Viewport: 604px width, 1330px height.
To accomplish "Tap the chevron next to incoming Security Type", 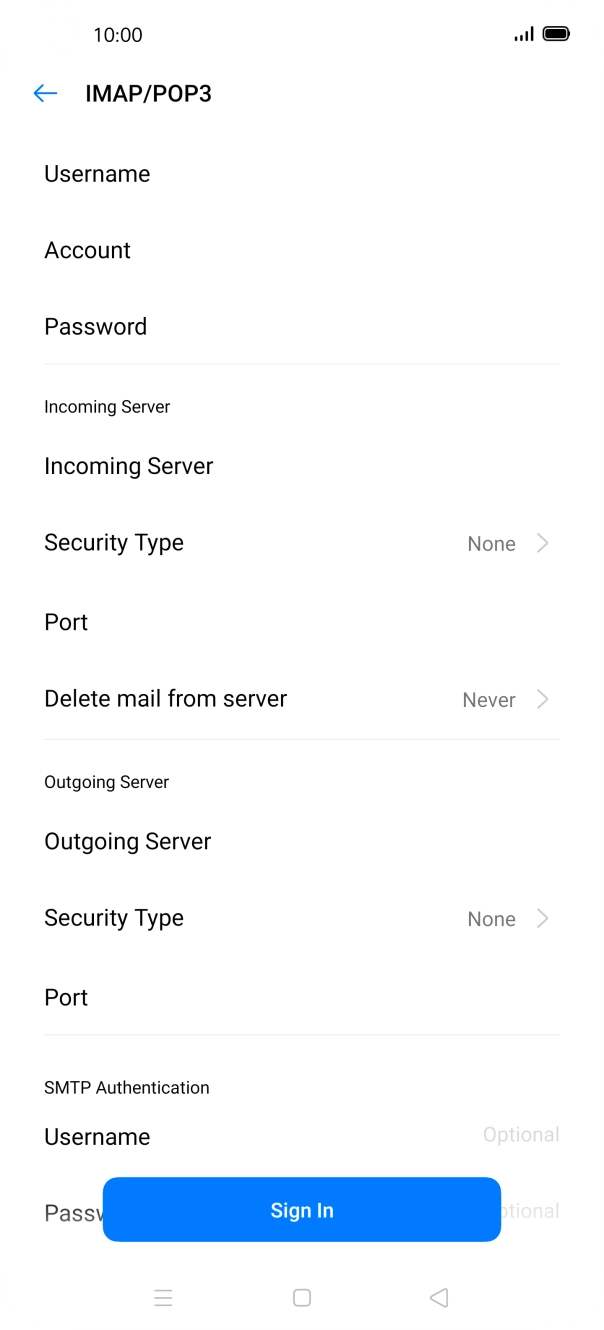I will (x=543, y=543).
